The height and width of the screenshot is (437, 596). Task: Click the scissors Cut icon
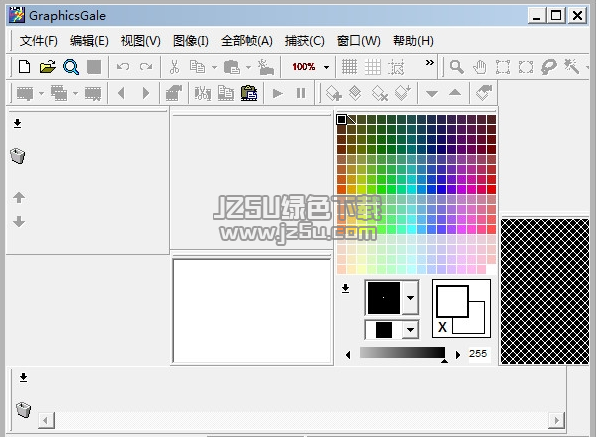click(x=174, y=67)
